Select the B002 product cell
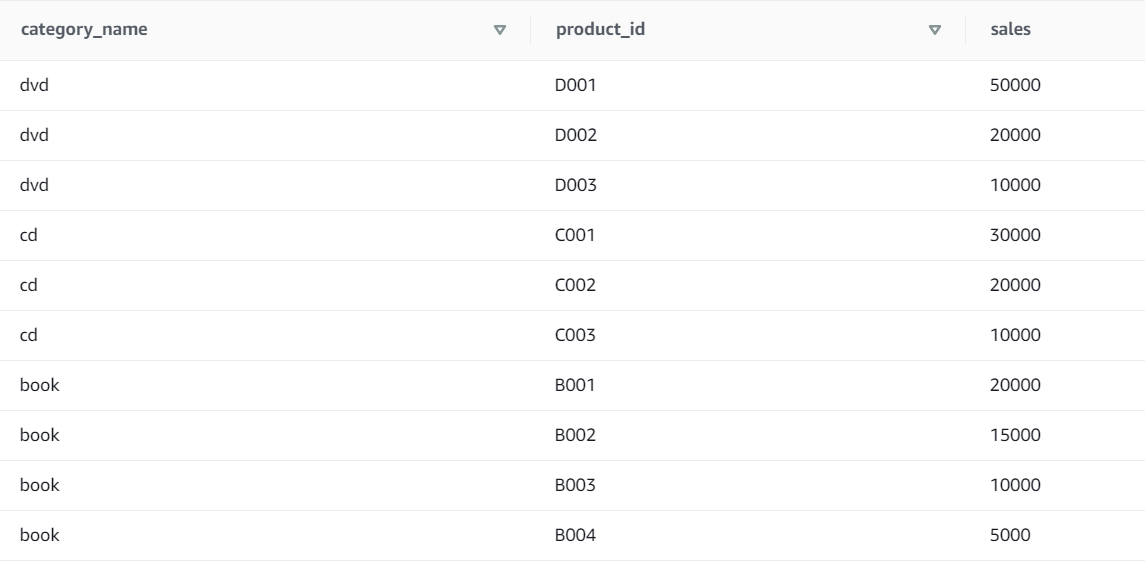Image resolution: width=1145 pixels, height=561 pixels. (x=576, y=436)
